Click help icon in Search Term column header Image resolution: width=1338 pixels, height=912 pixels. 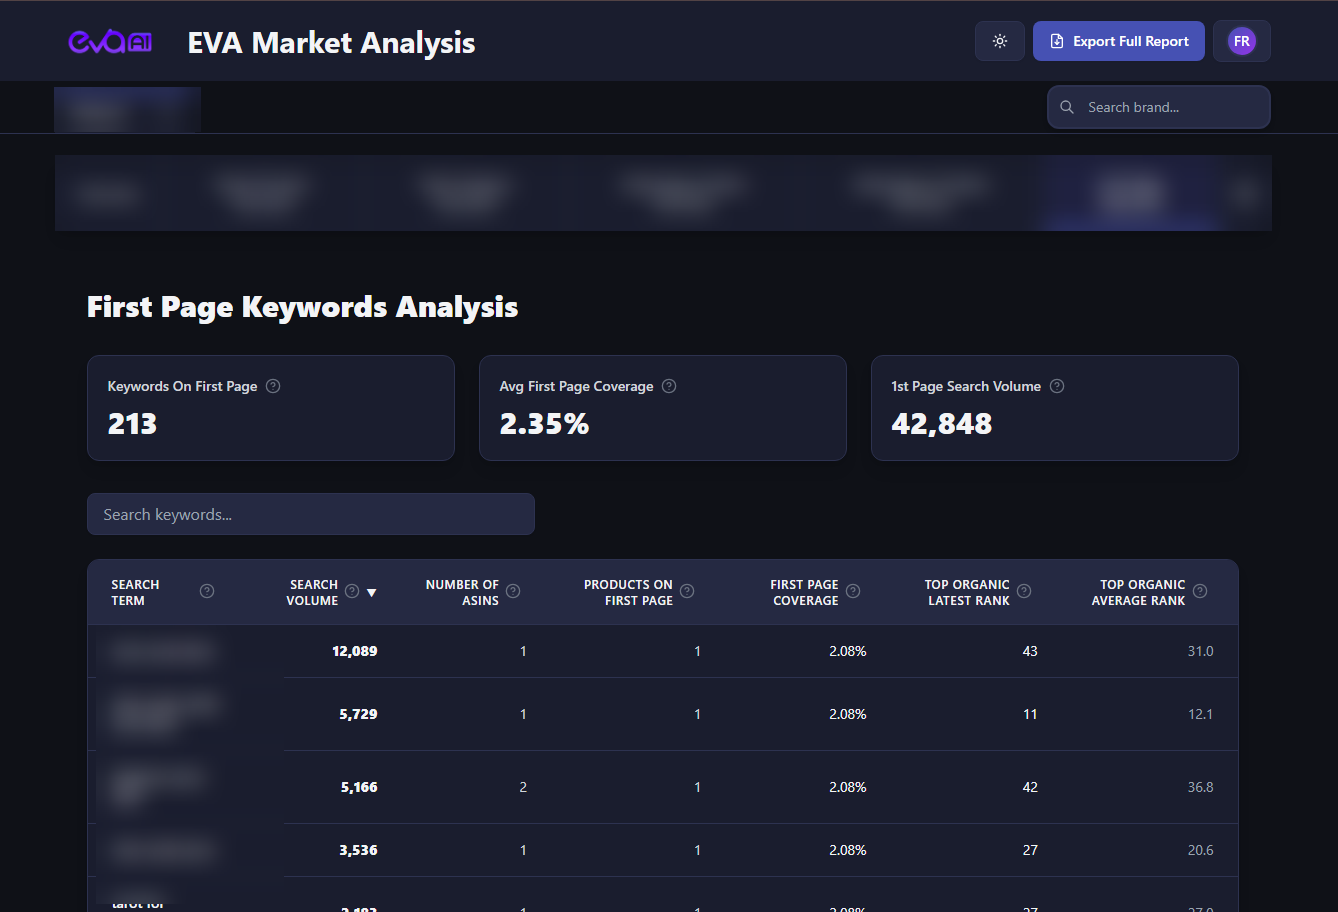207,591
